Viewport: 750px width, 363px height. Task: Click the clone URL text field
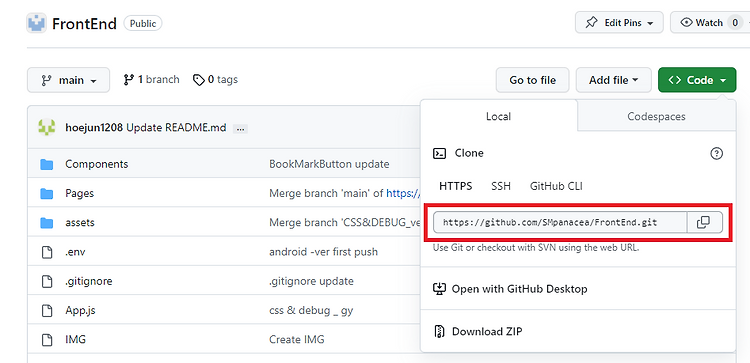coord(560,222)
